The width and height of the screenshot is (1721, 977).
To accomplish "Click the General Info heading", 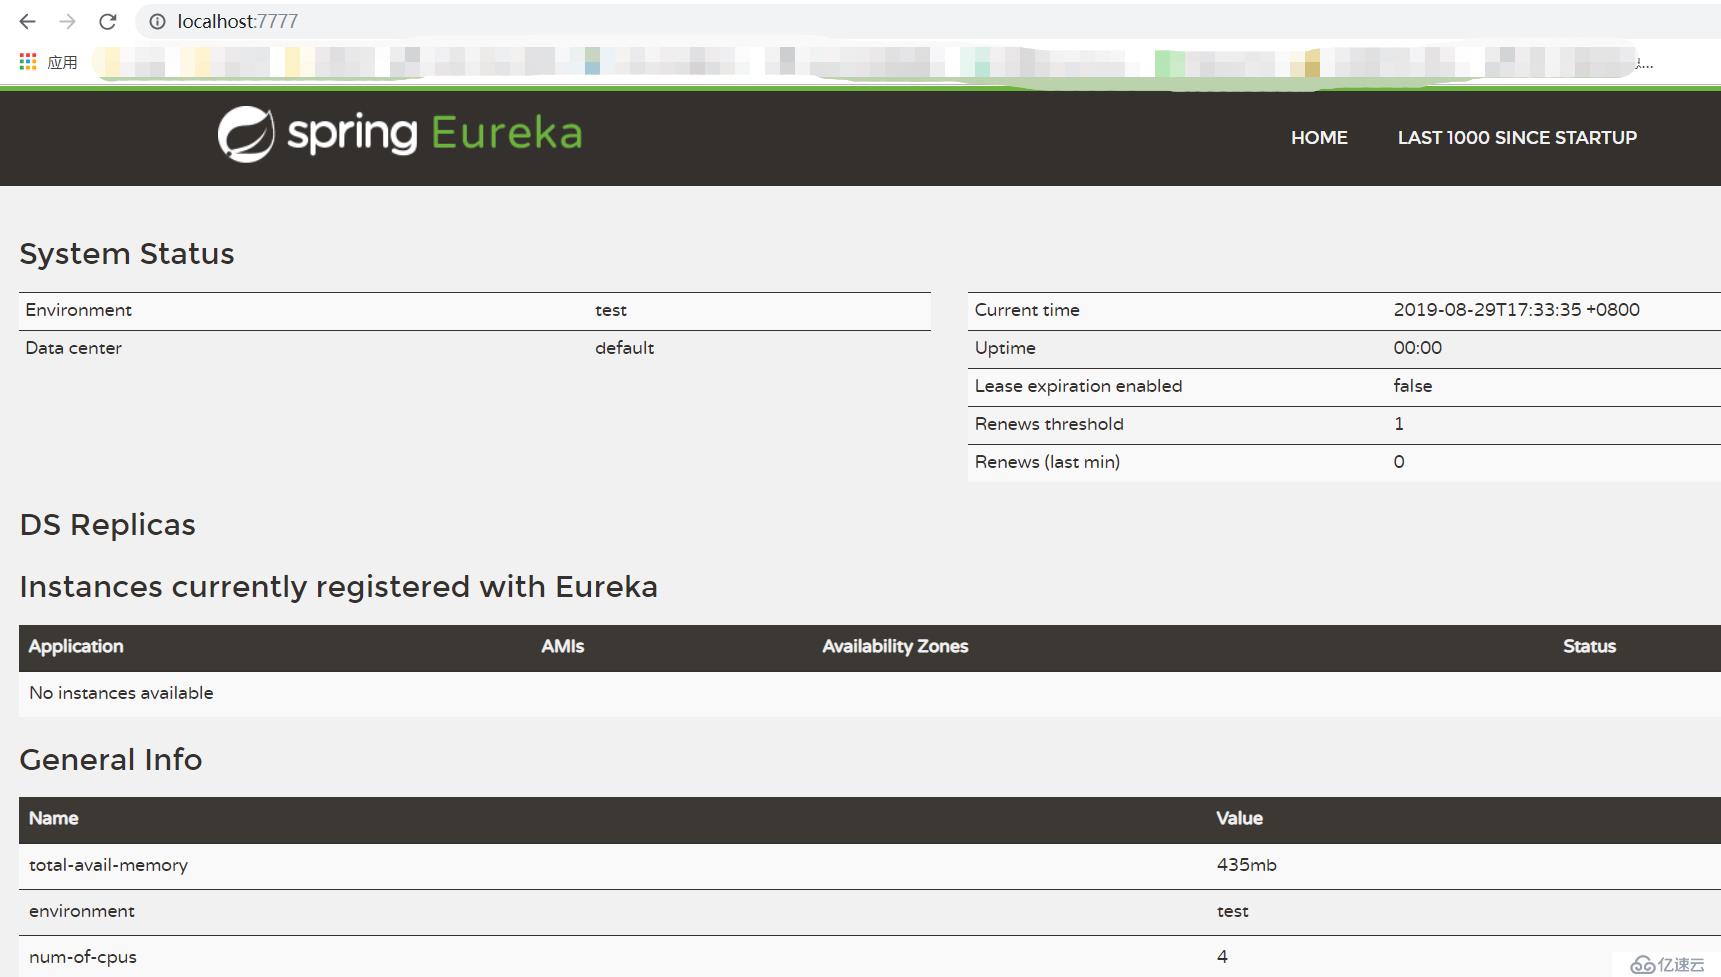I will [111, 760].
